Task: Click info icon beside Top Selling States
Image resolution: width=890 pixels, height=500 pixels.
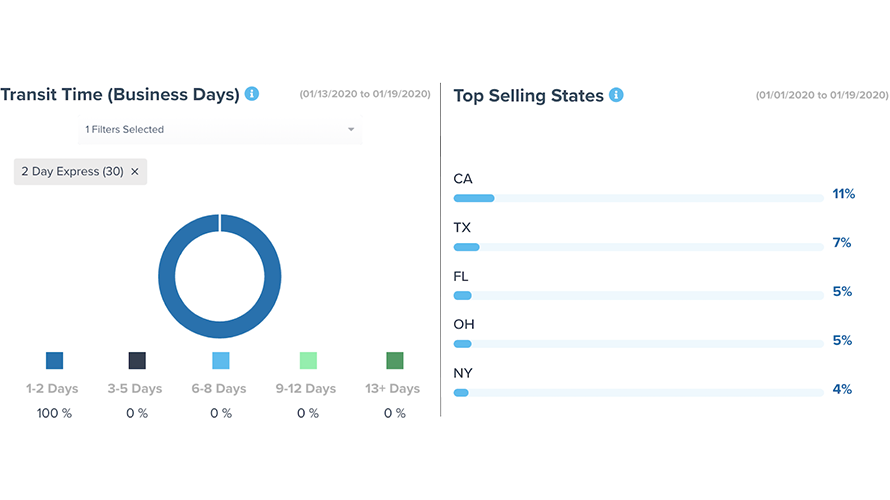Action: (x=617, y=95)
